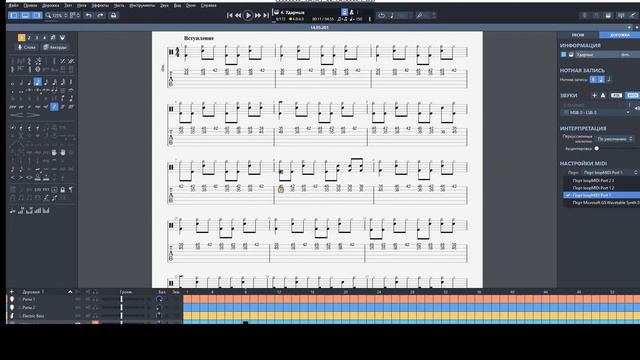The image size is (640, 360).
Task: Start playback with the Play button
Action: (x=248, y=16)
